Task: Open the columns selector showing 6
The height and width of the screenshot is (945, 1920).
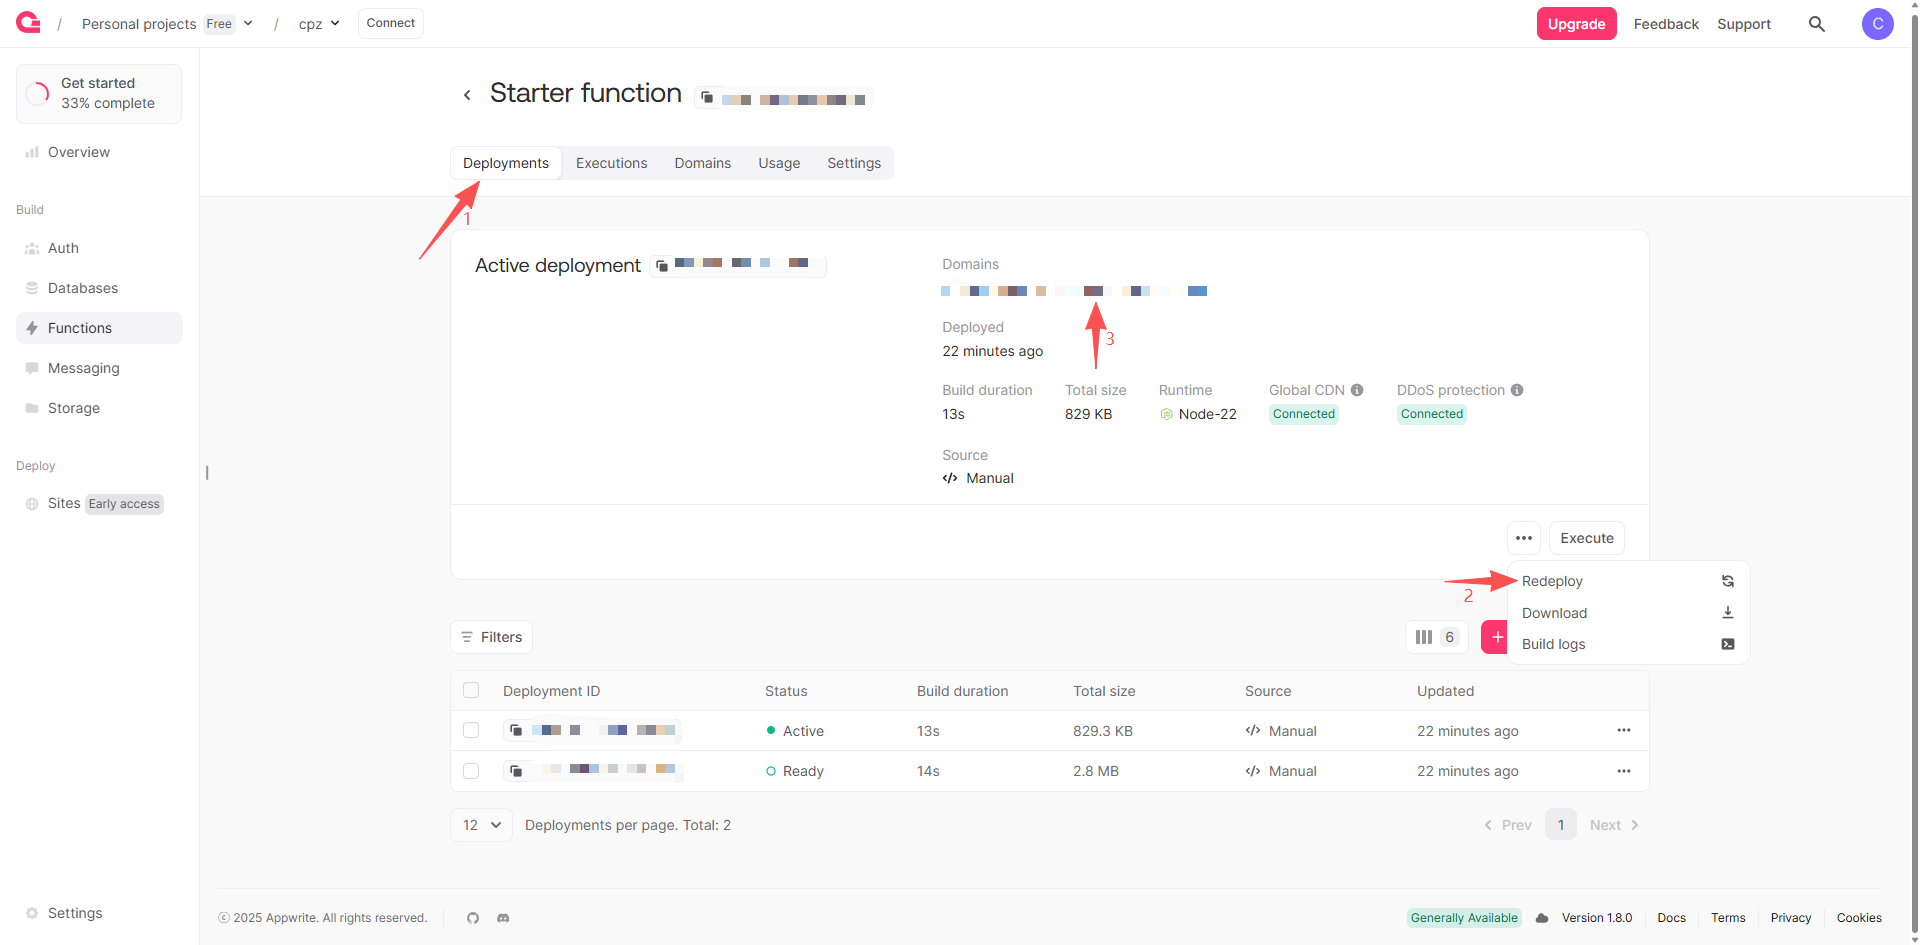Action: pos(1436,637)
